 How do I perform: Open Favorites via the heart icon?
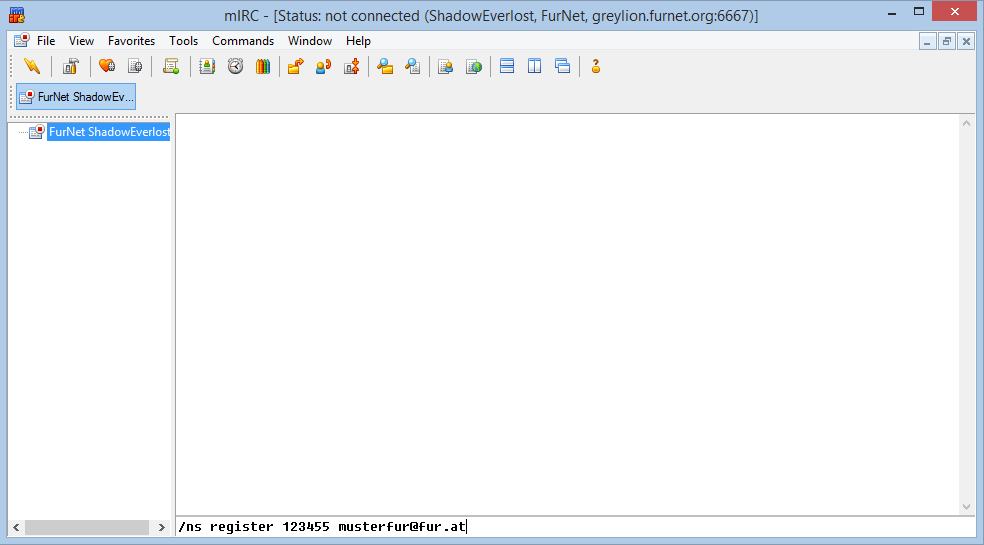click(107, 66)
